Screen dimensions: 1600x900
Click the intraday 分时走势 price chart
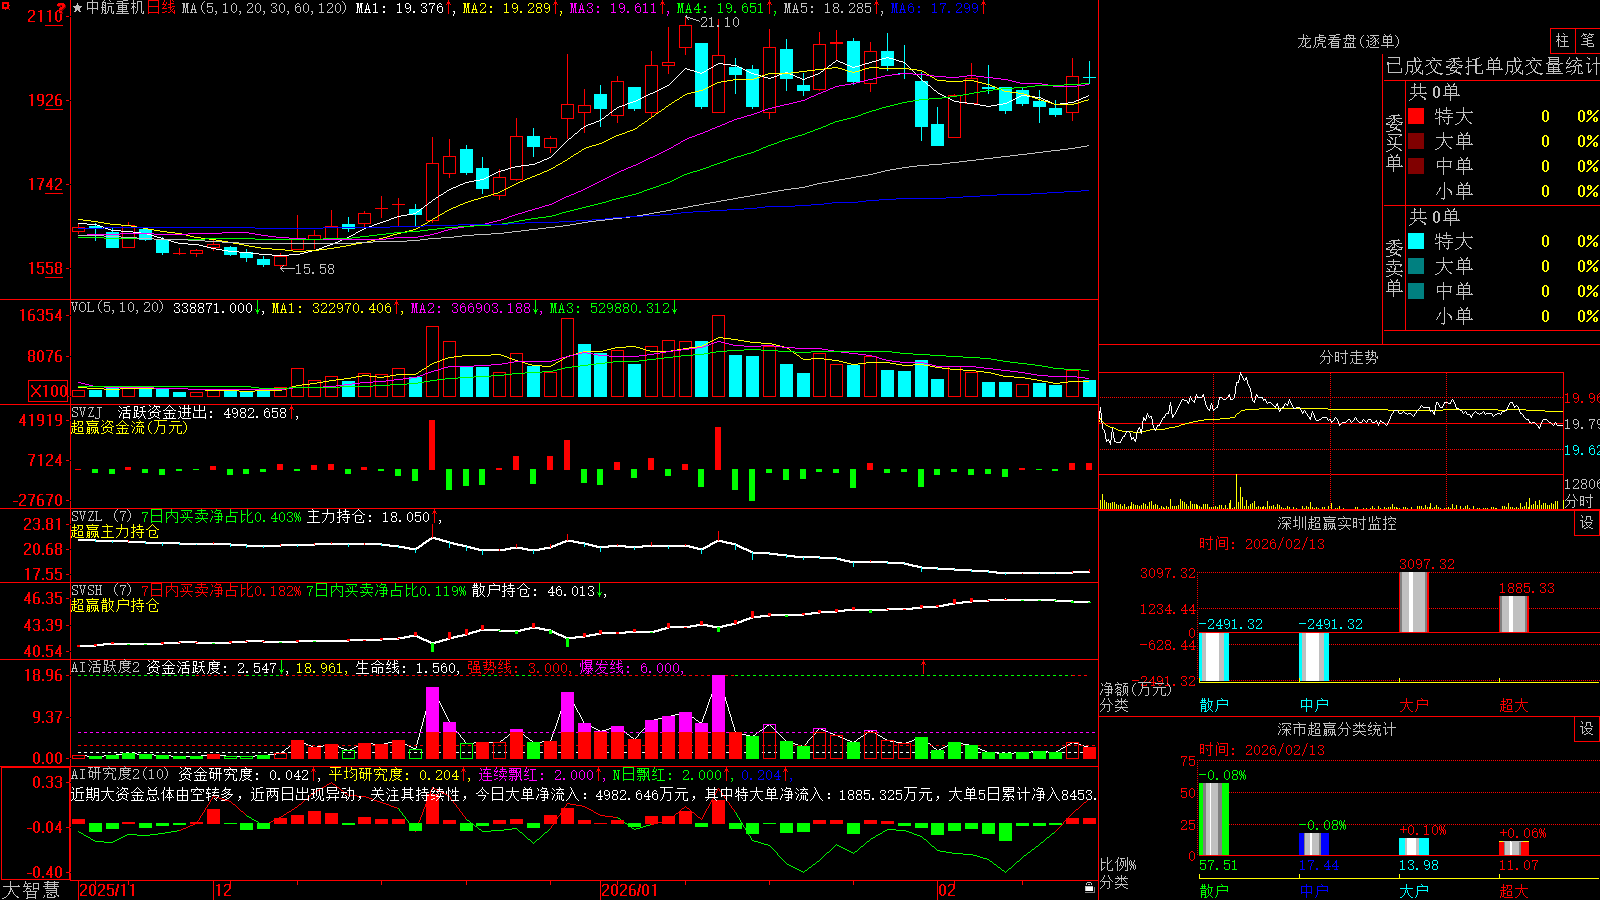coord(1331,424)
